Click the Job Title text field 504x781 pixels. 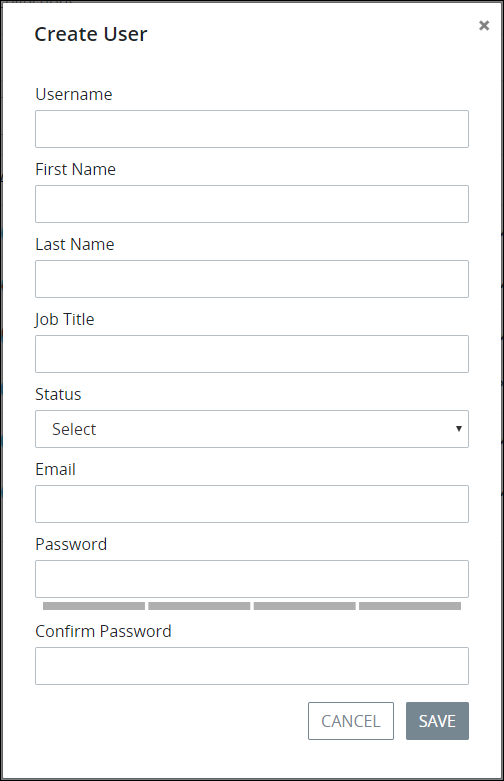click(x=252, y=354)
